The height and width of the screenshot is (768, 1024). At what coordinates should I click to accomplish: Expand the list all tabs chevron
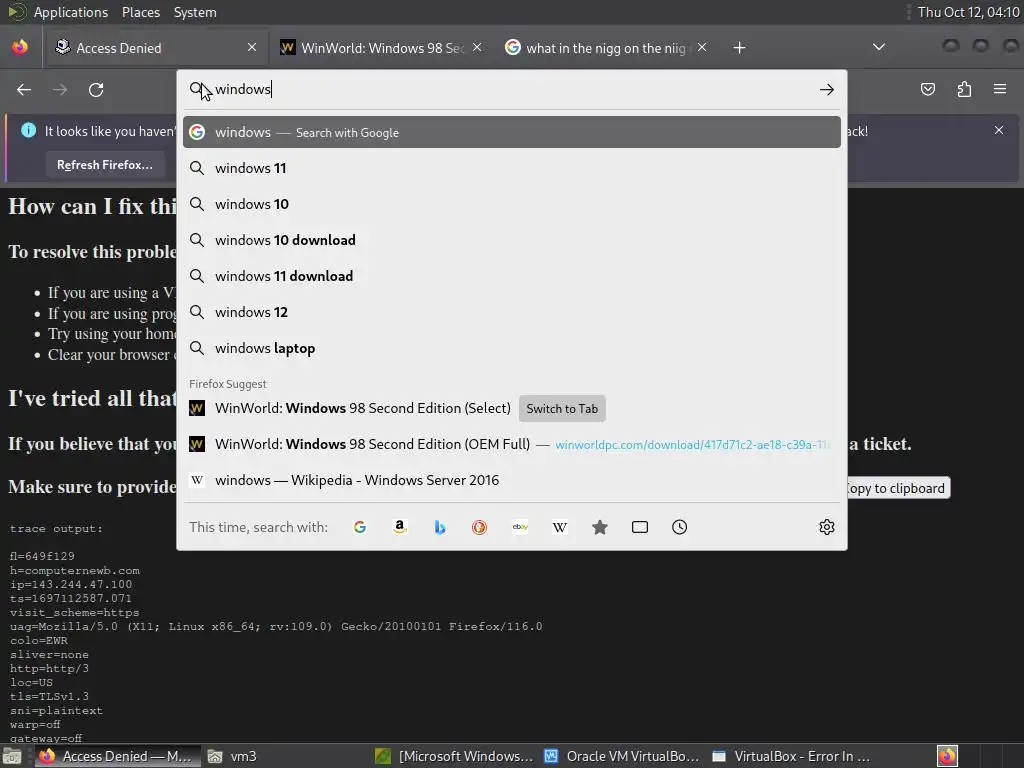879,47
